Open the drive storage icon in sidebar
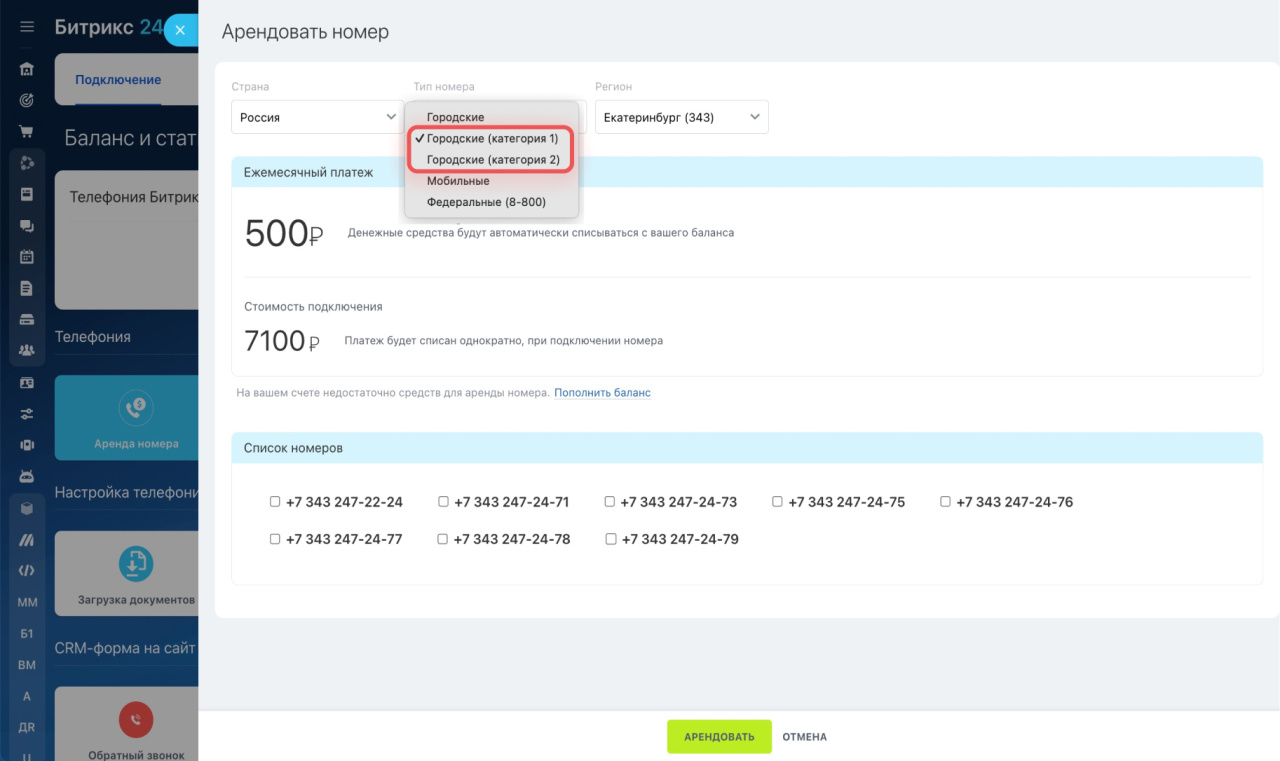This screenshot has height=761, width=1280. tap(27, 320)
